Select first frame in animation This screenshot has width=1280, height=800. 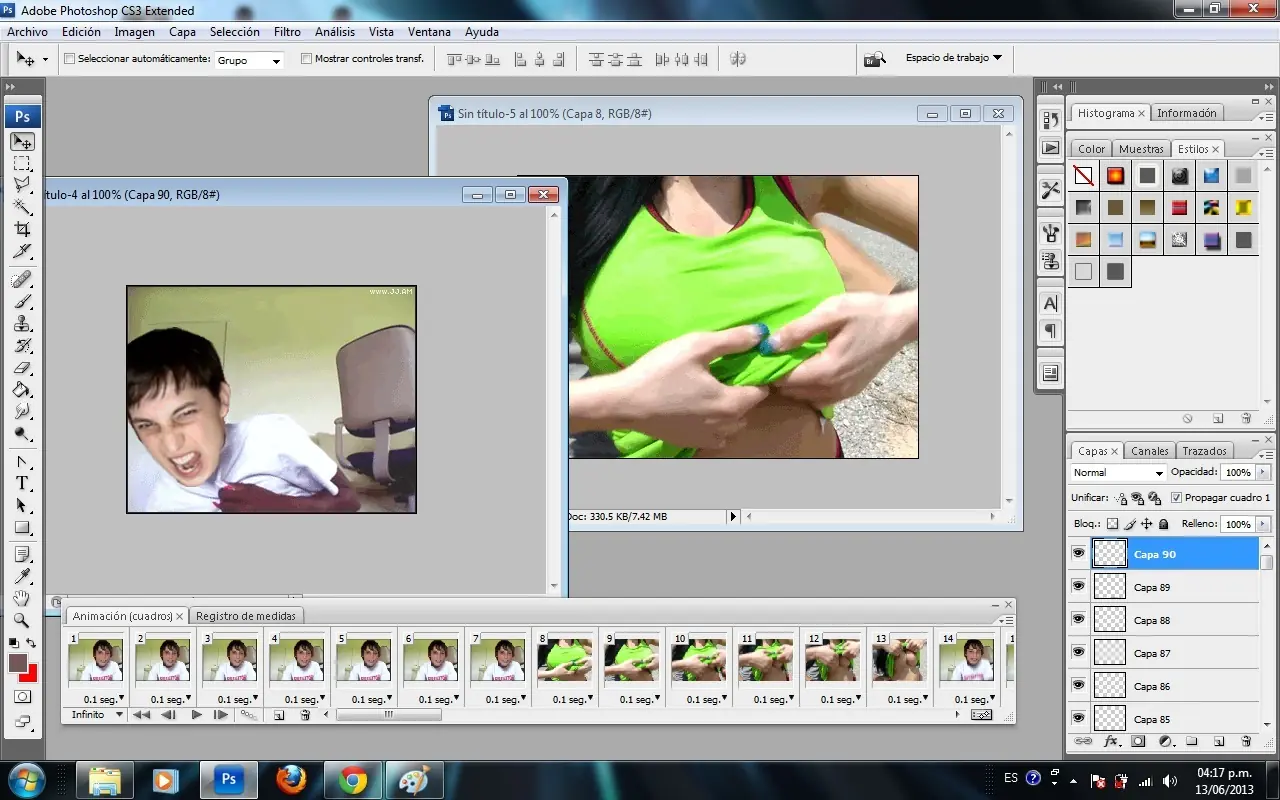coord(142,715)
